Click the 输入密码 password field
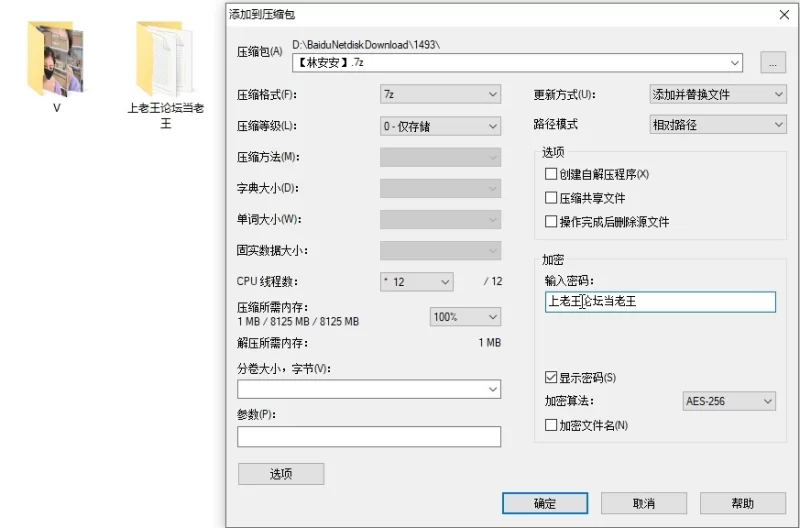Image resolution: width=800 pixels, height=528 pixels. pyautogui.click(x=660, y=301)
